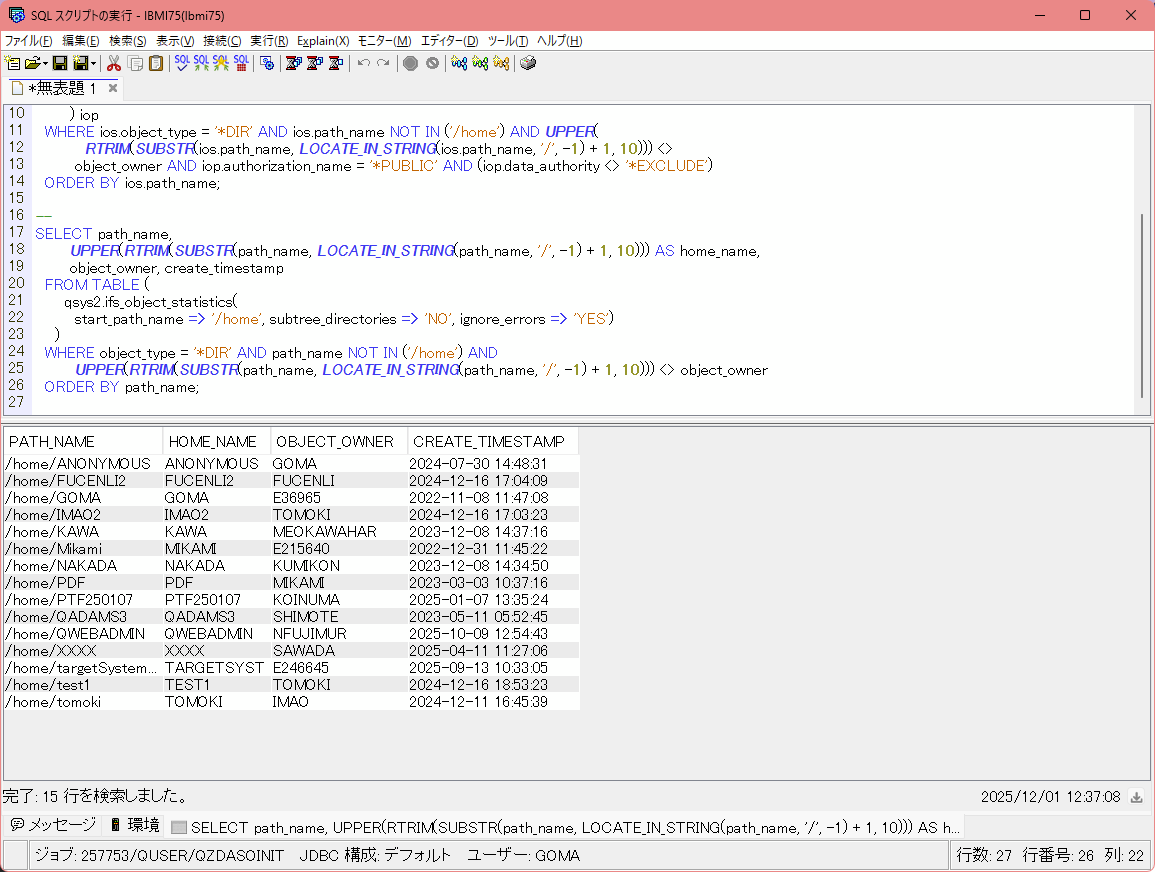Open the 表示(V) menu
This screenshot has height=872, width=1155.
pos(175,41)
